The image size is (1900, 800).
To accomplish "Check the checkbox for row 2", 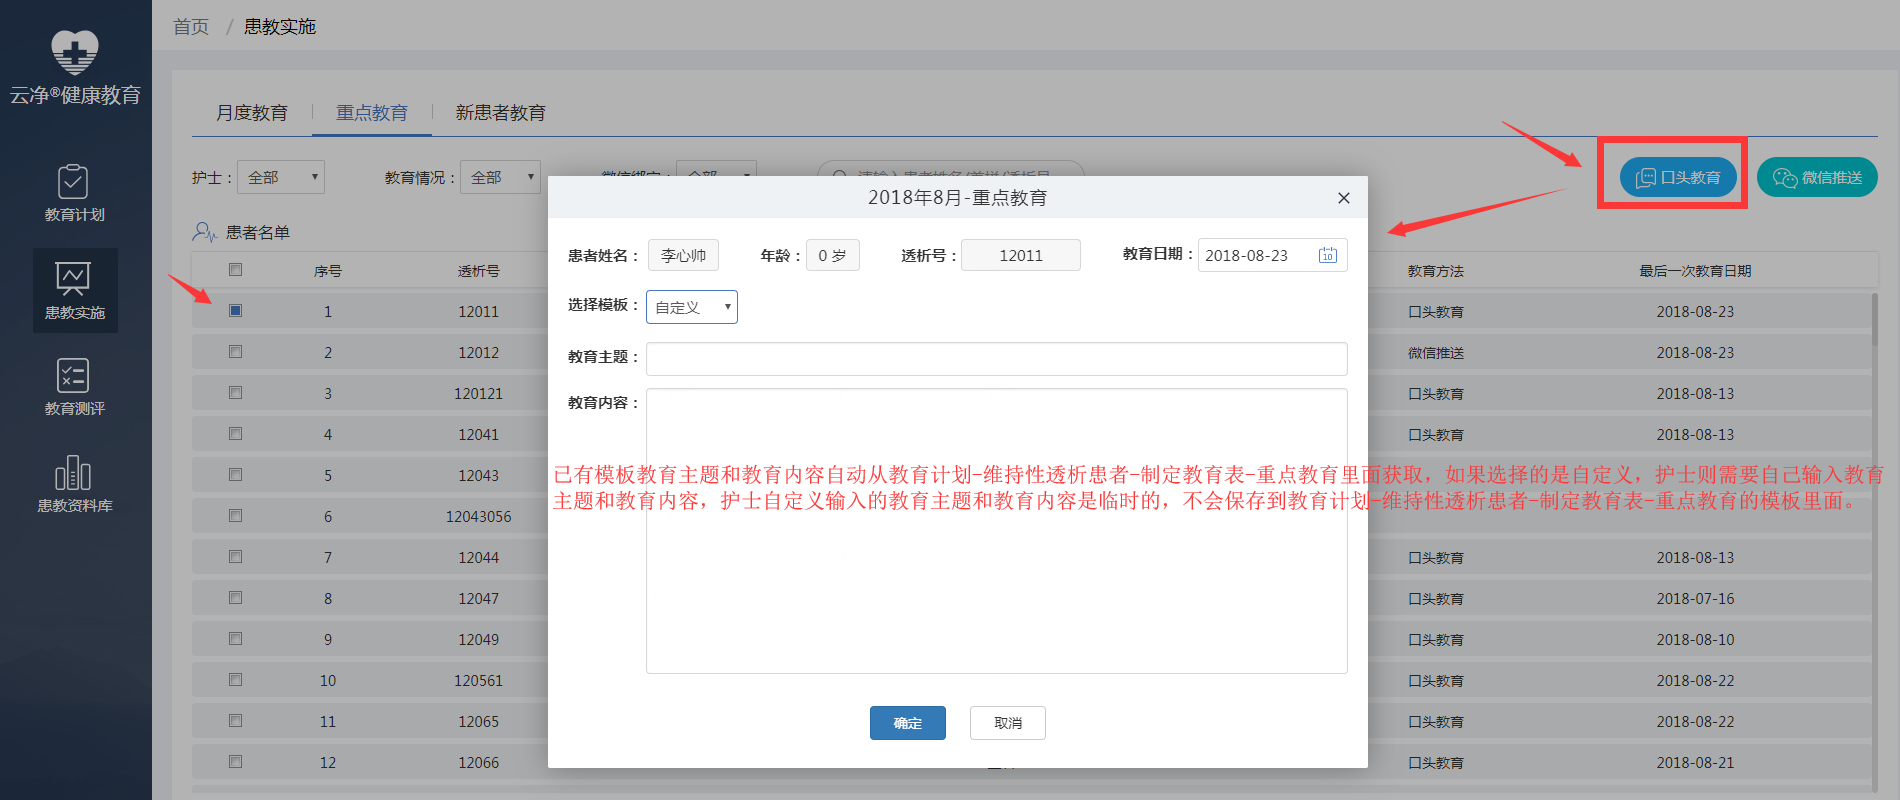I will tap(236, 352).
